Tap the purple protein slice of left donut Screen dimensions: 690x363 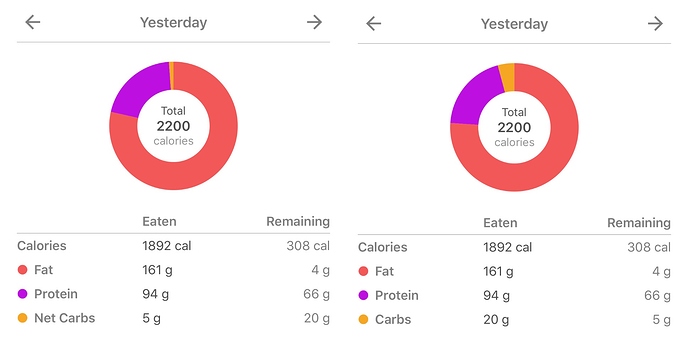[x=138, y=88]
